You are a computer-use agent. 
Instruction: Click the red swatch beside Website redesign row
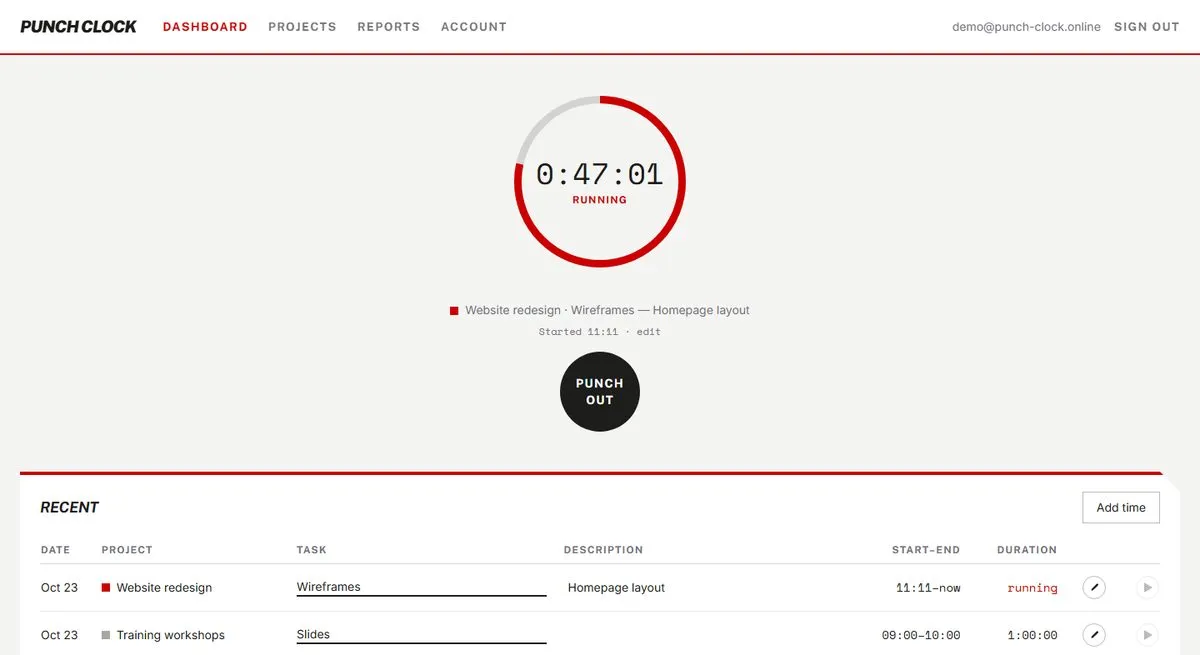click(x=106, y=588)
